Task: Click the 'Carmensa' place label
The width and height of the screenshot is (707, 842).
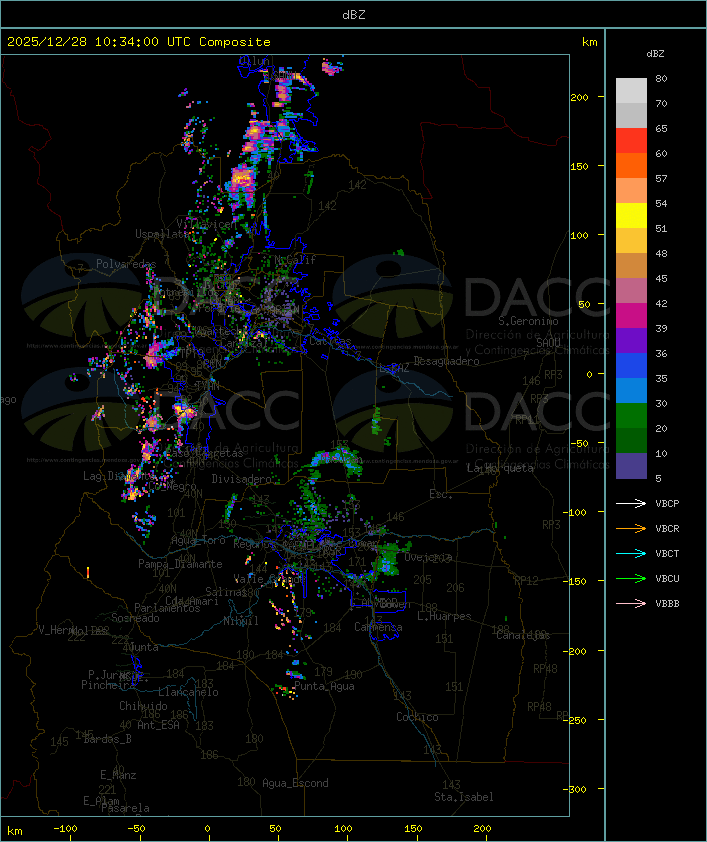Action: coord(378,627)
